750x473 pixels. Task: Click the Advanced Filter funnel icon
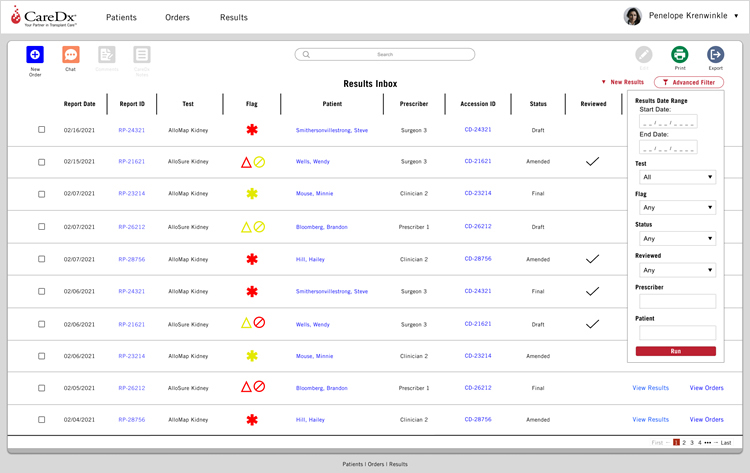(665, 82)
